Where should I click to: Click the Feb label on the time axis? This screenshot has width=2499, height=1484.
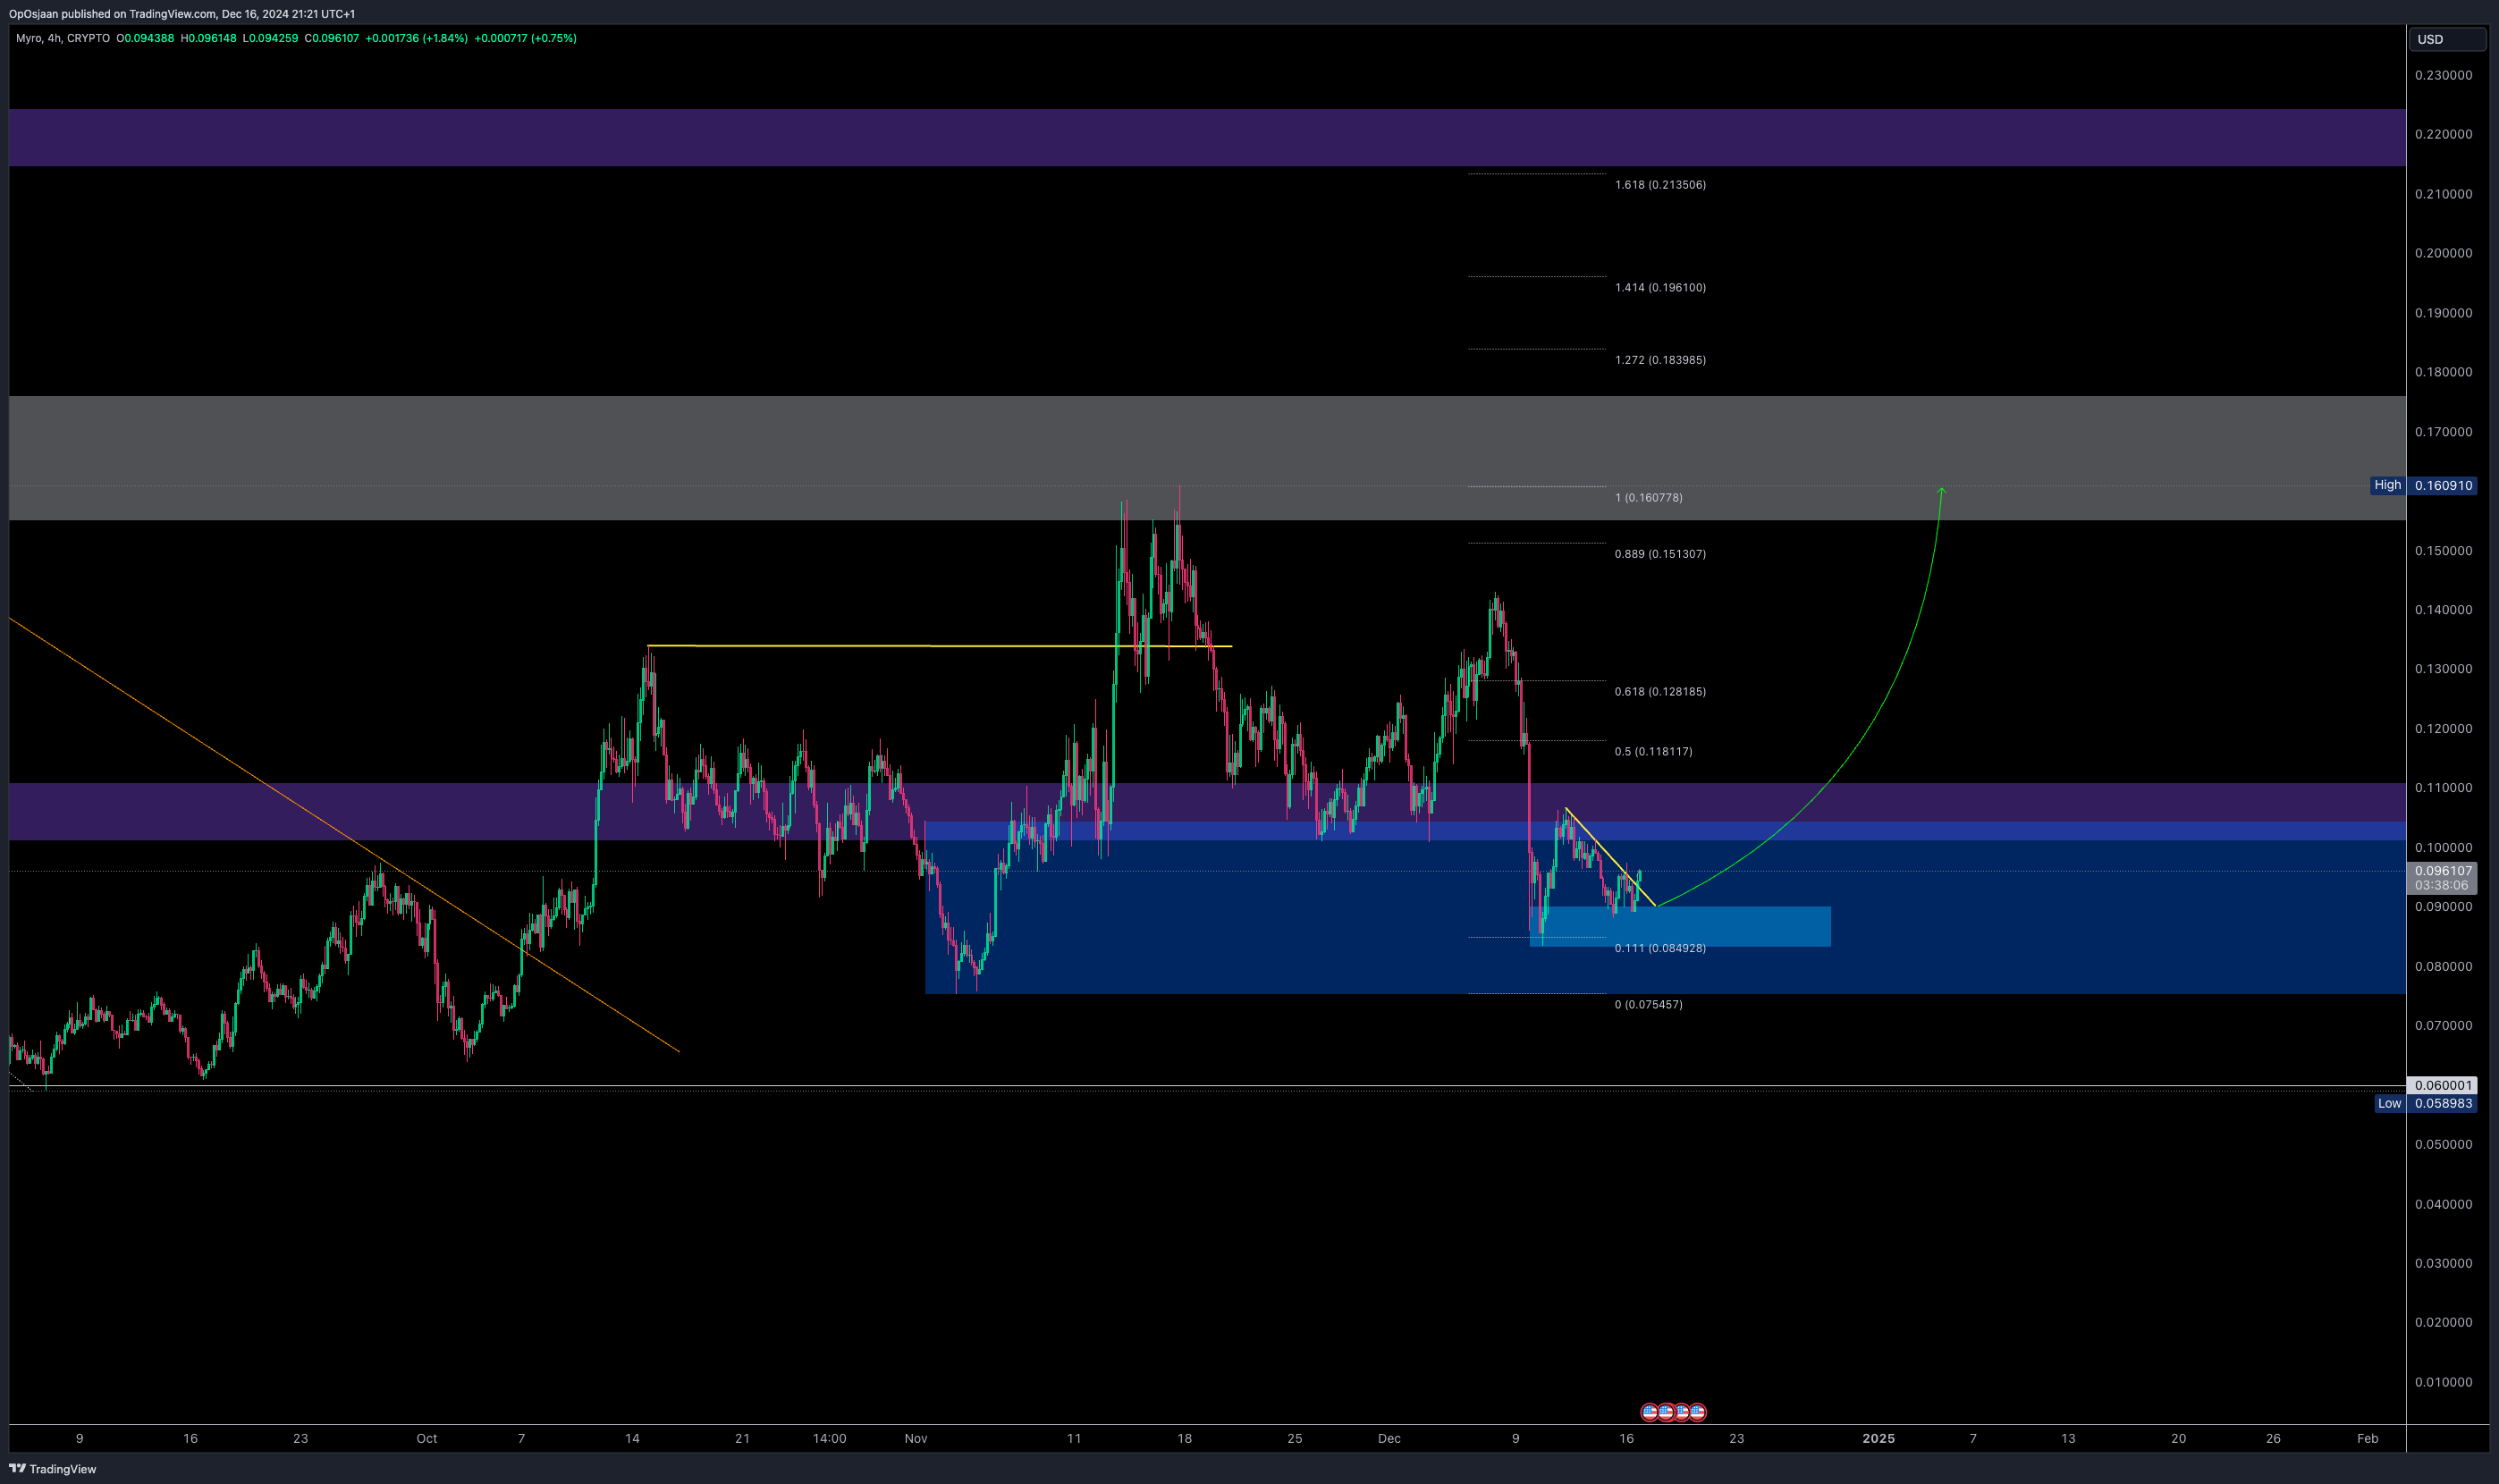[x=2367, y=1439]
